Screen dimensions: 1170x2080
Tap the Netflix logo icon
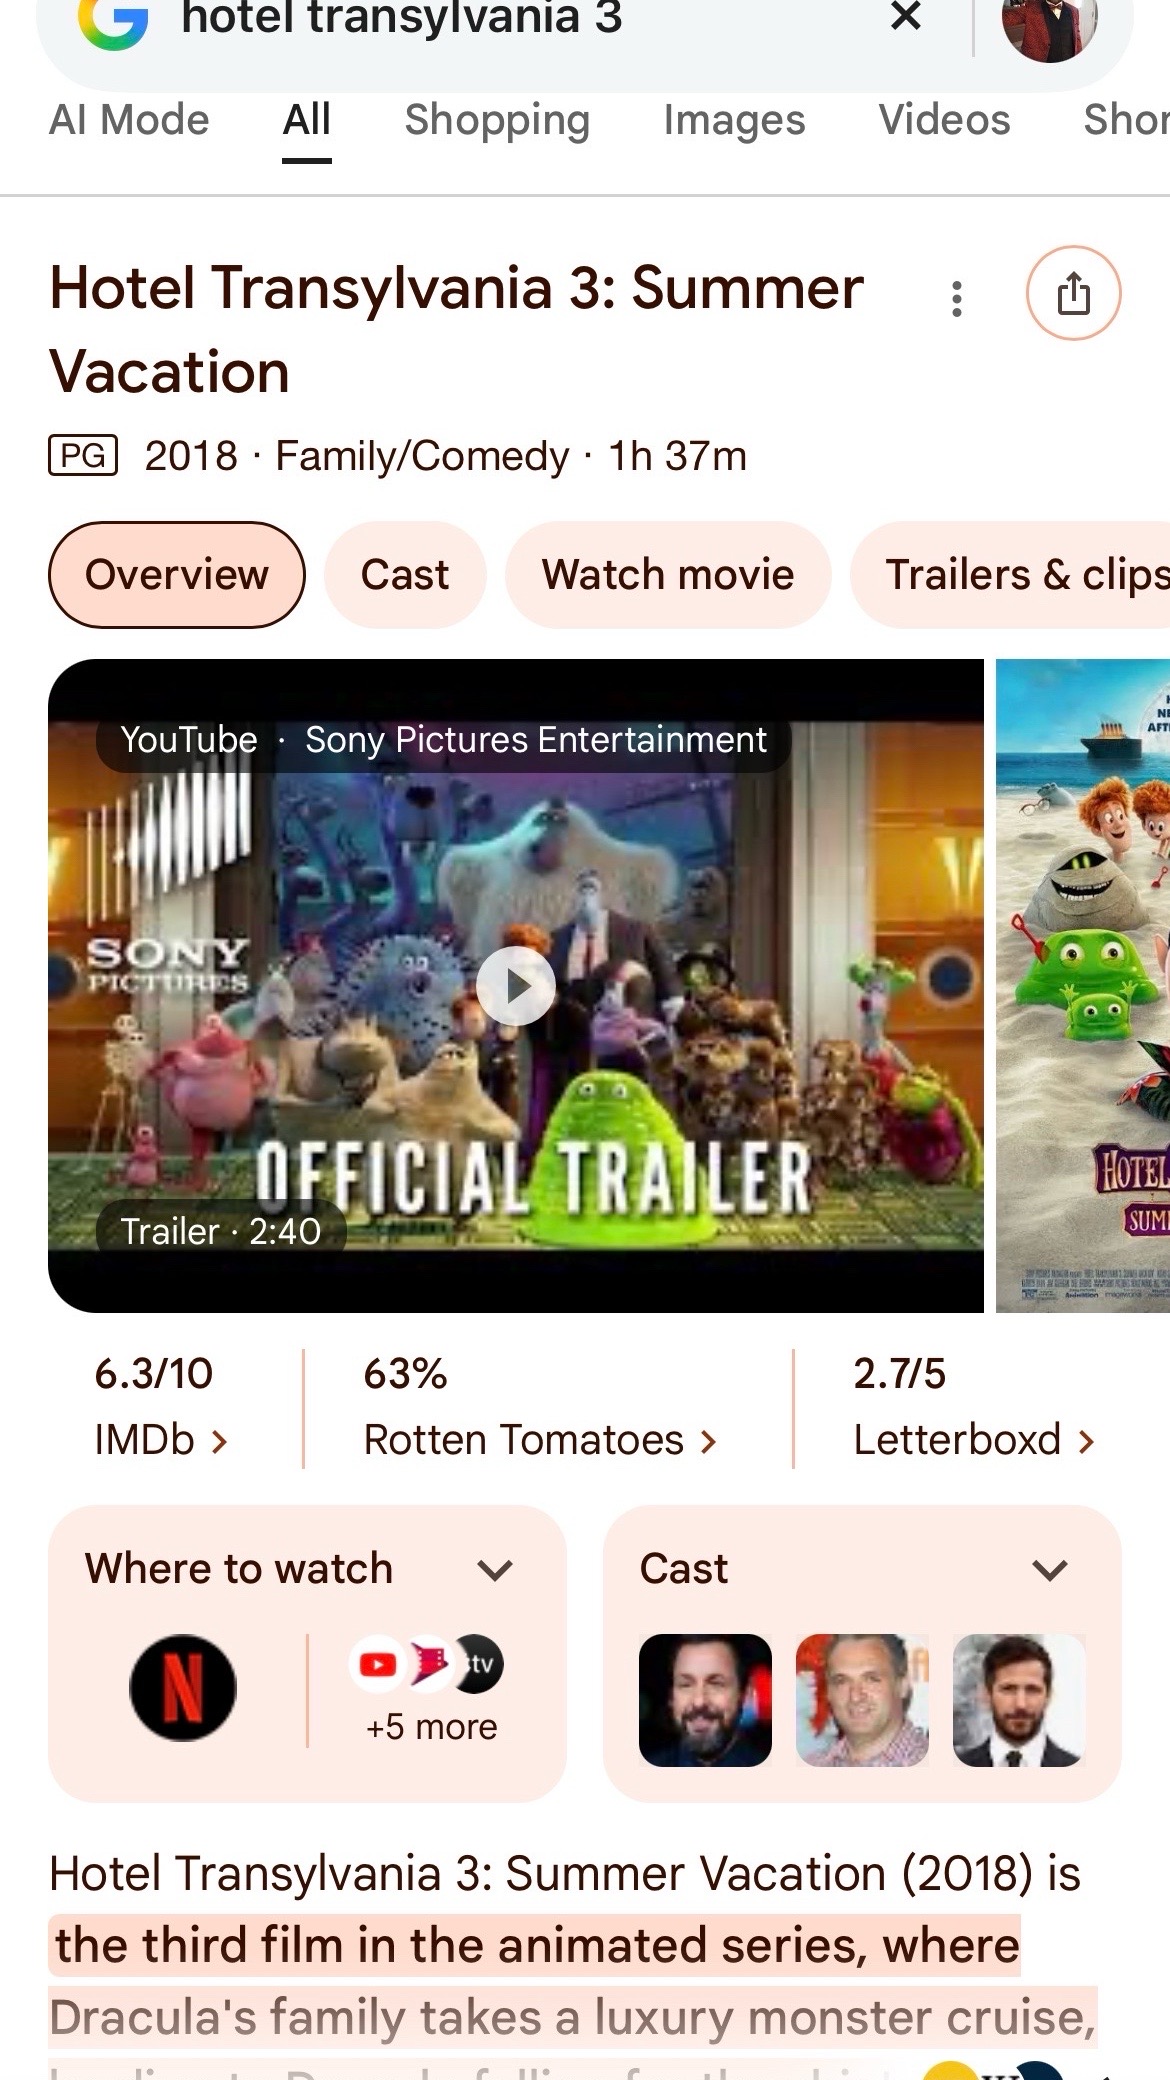coord(183,1688)
